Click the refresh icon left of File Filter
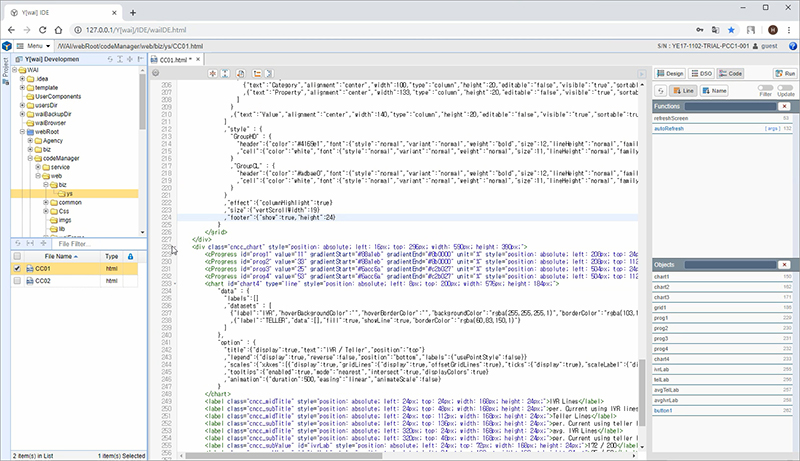Viewport: 800px width, 461px height. (17, 243)
